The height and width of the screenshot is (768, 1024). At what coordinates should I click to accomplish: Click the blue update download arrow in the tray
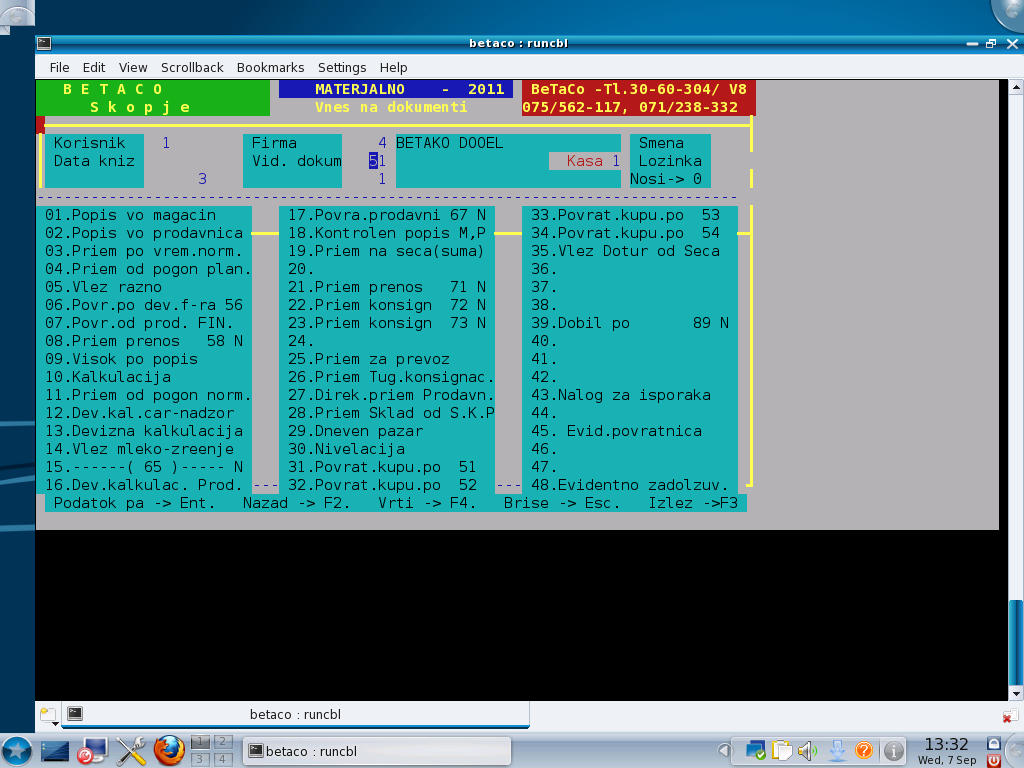tap(836, 750)
